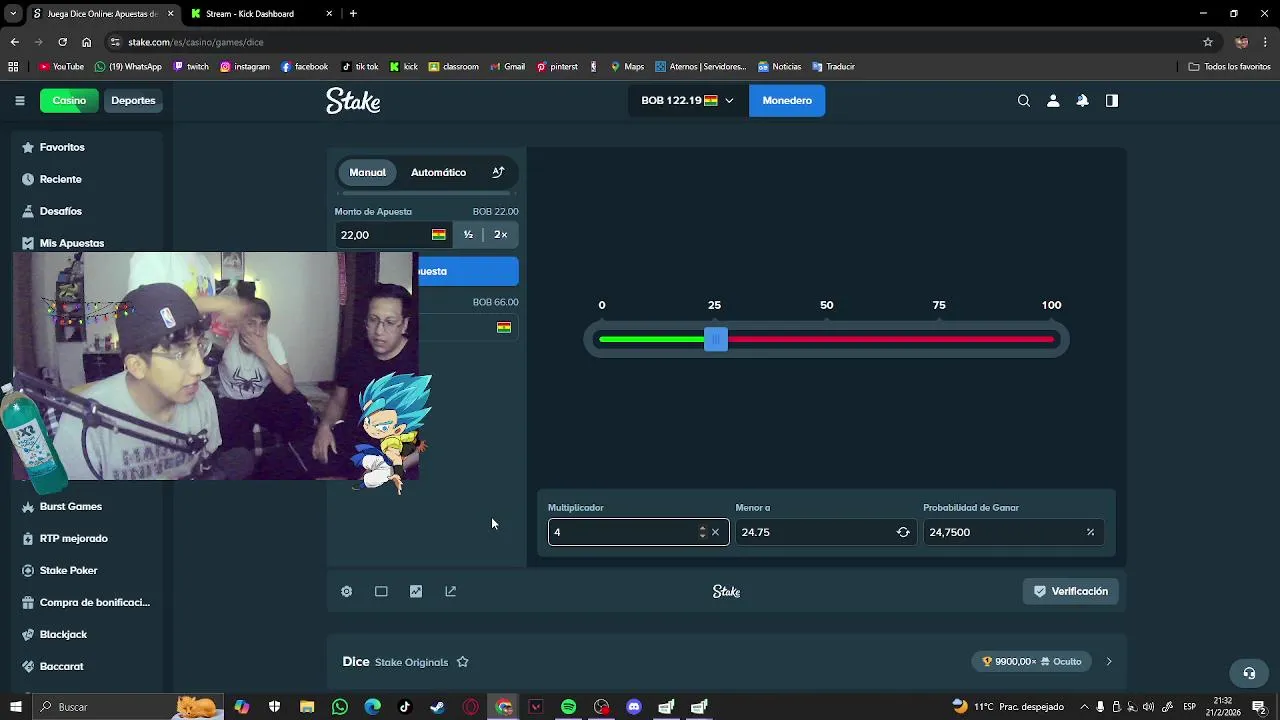The height and width of the screenshot is (720, 1280).
Task: Open Burst Games in sidebar
Action: (86, 506)
